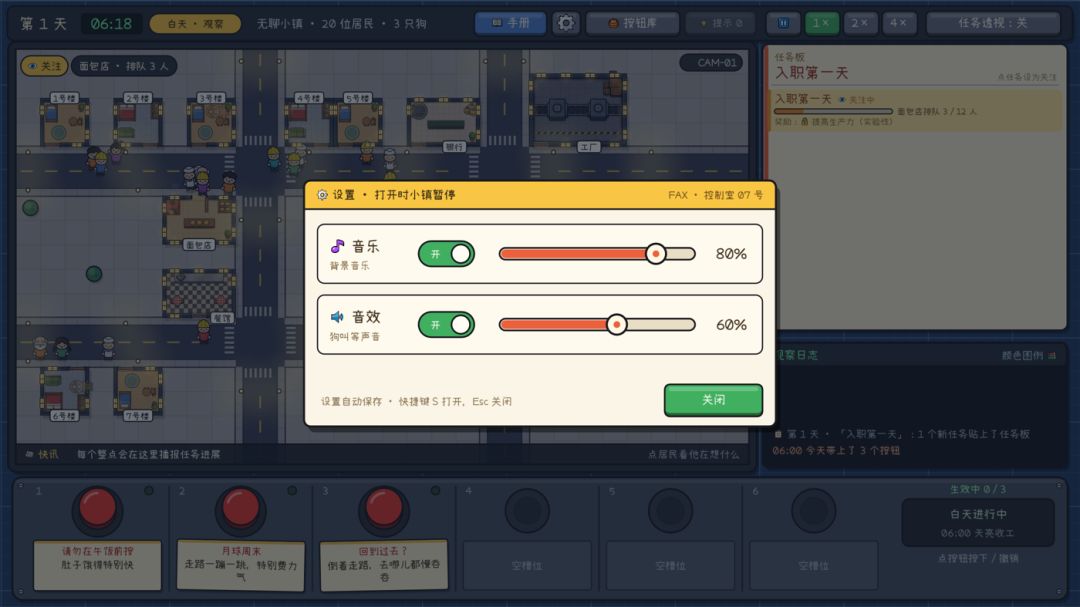Click the 提示 hint button
This screenshot has height=607, width=1080.
click(720, 23)
